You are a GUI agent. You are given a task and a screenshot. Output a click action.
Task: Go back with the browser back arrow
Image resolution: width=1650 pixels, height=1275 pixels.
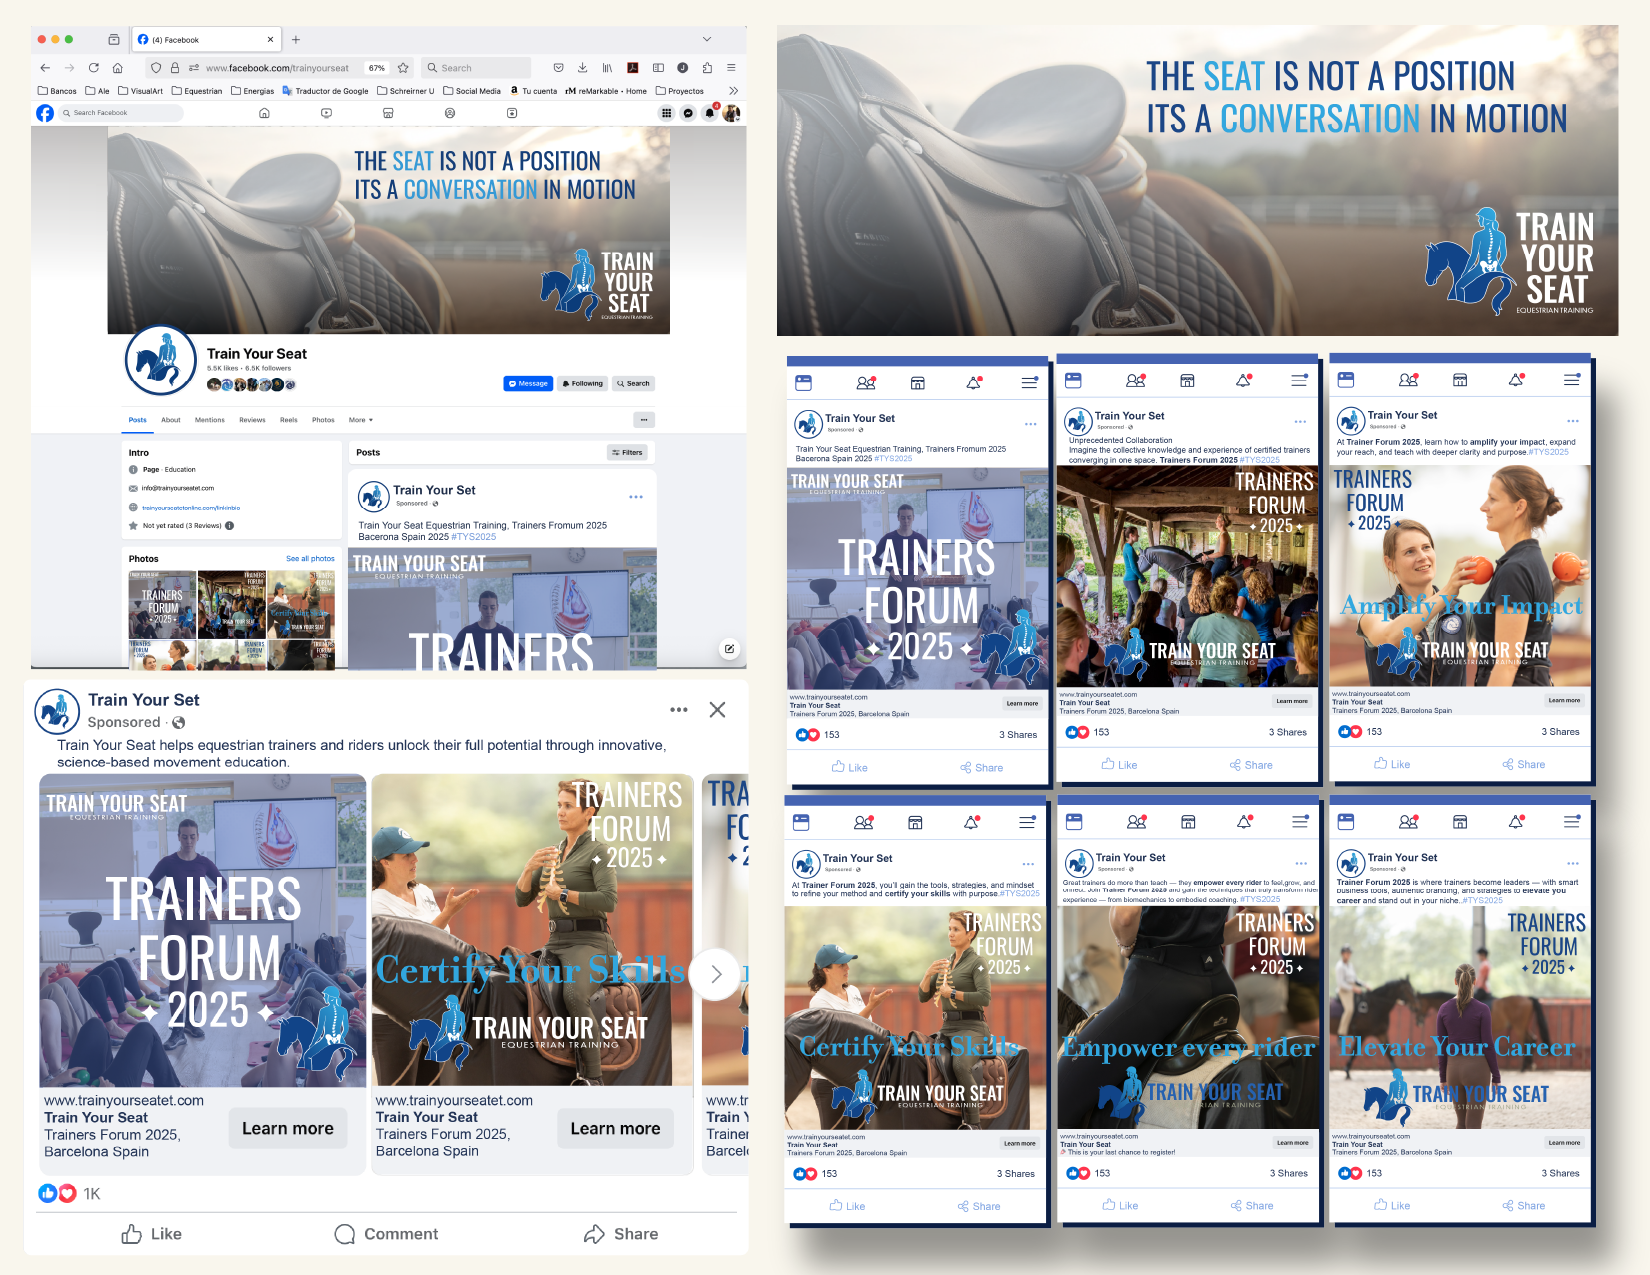(x=45, y=68)
